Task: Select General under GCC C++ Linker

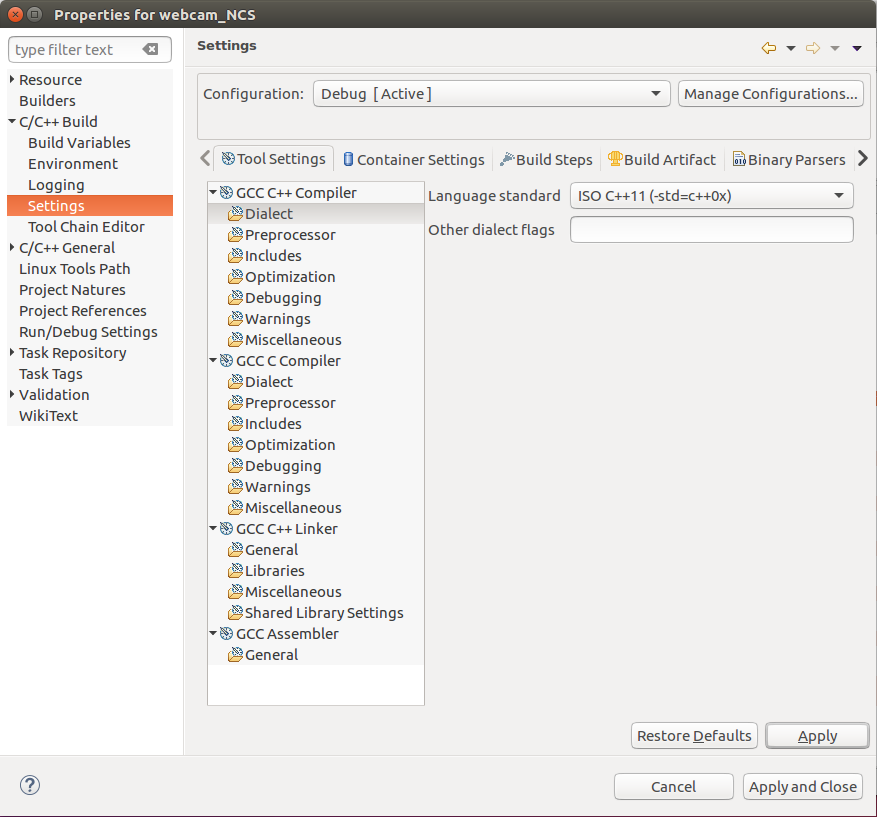Action: [x=271, y=550]
